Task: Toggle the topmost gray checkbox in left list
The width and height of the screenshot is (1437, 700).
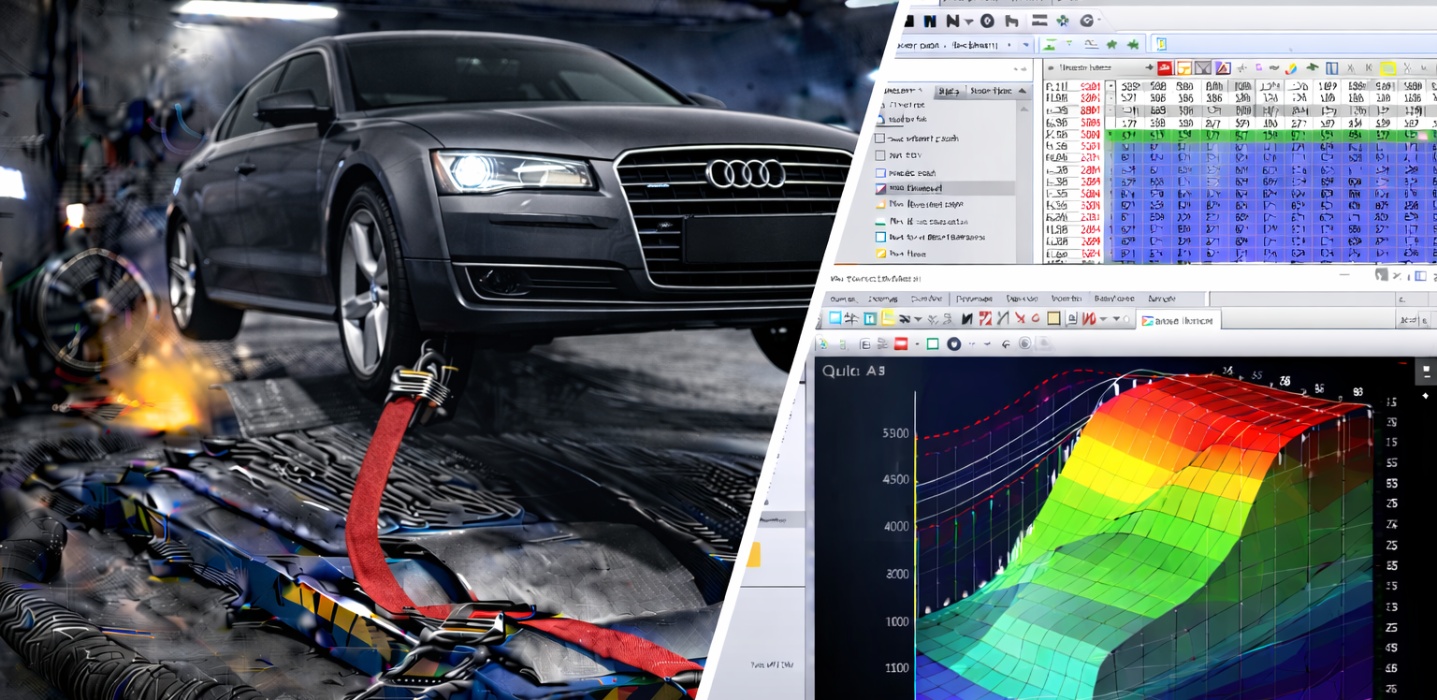Action: click(x=880, y=139)
